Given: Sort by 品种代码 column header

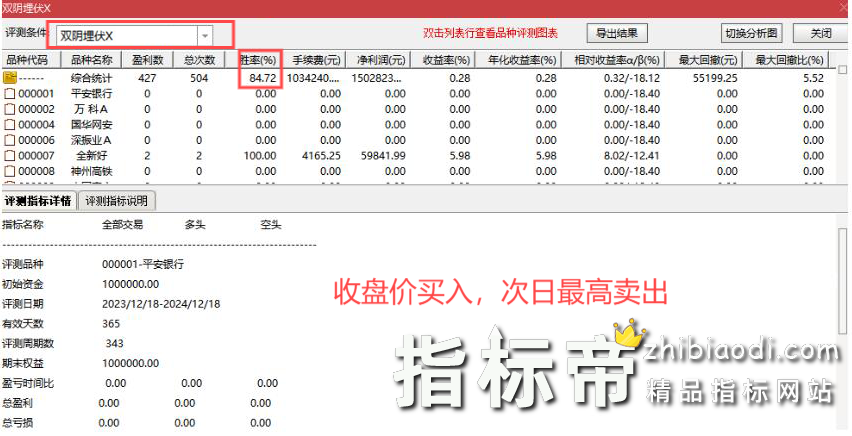Looking at the screenshot, I should click(x=30, y=59).
